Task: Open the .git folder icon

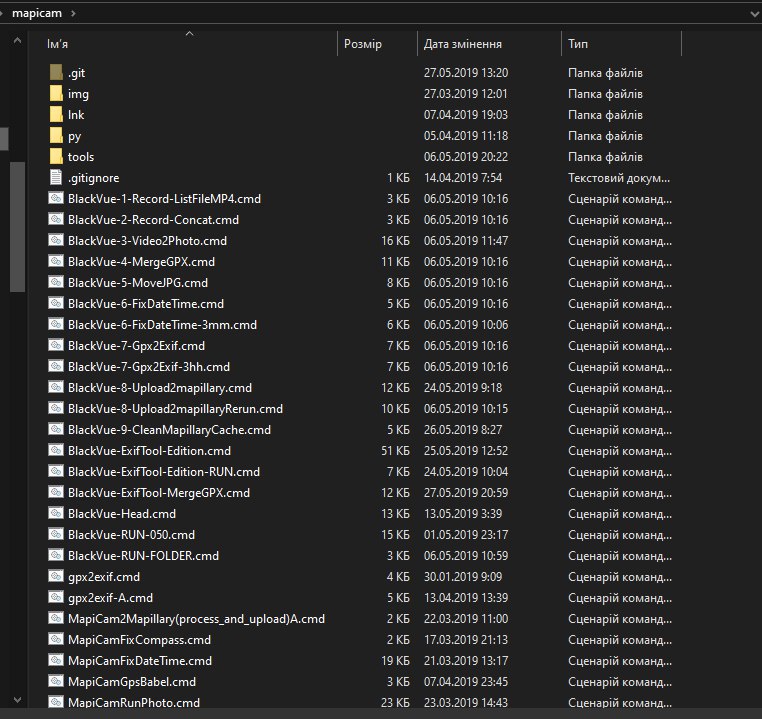Action: [x=56, y=72]
